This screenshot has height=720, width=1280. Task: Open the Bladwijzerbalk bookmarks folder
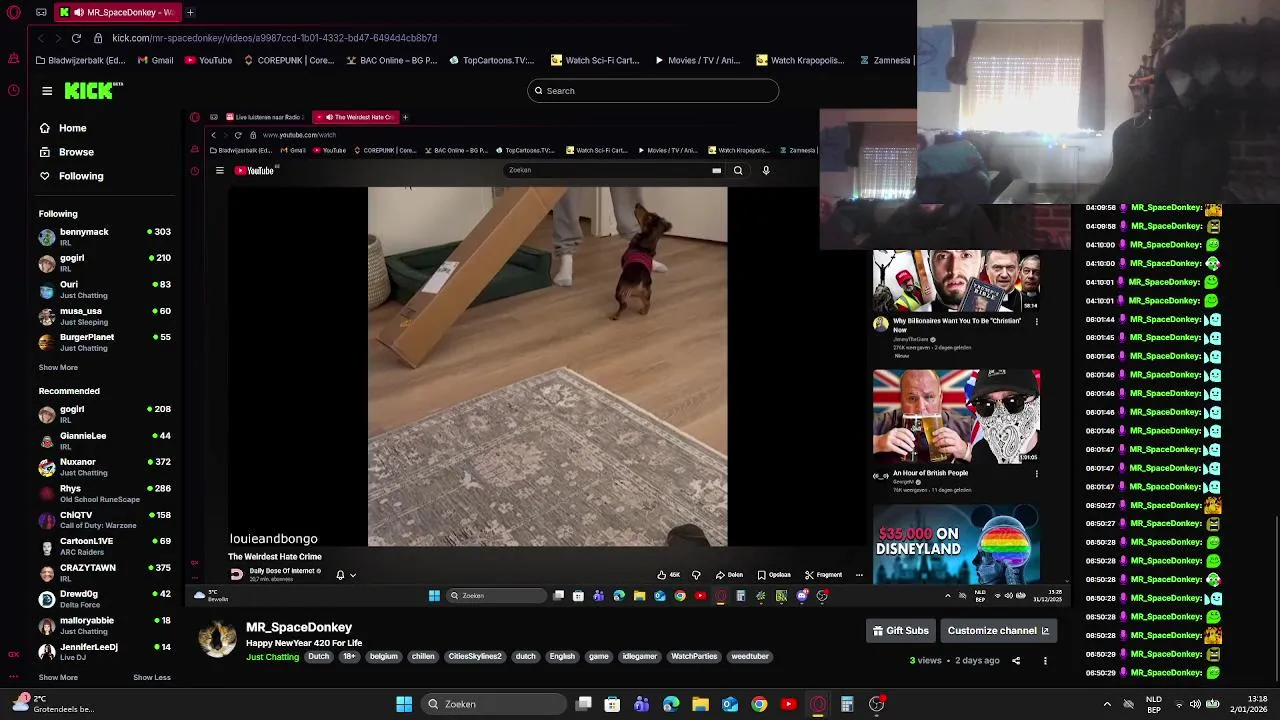tap(80, 60)
